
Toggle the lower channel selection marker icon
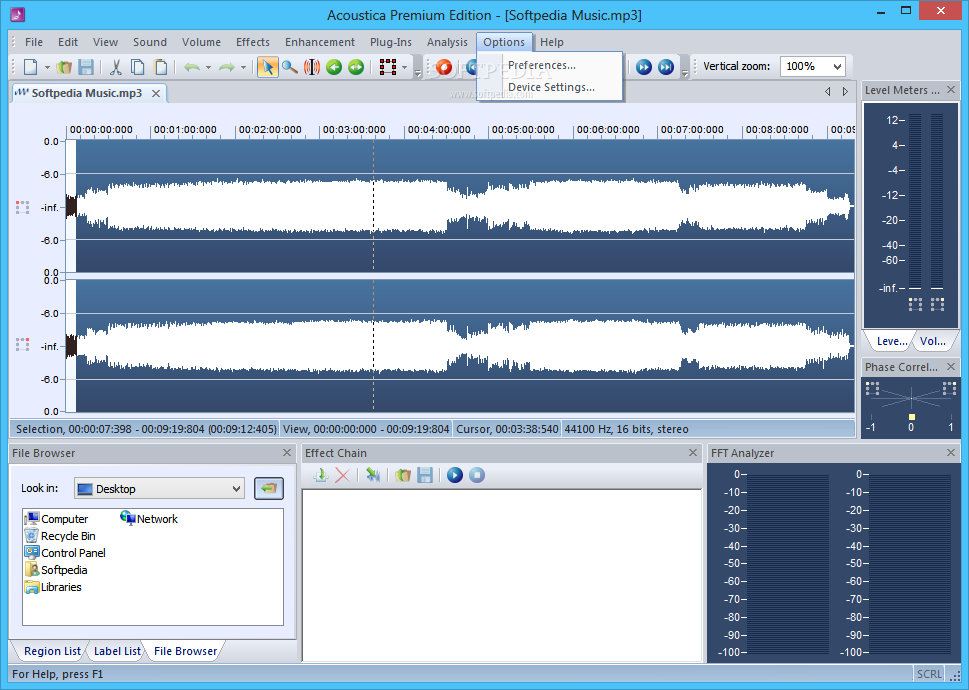click(22, 345)
